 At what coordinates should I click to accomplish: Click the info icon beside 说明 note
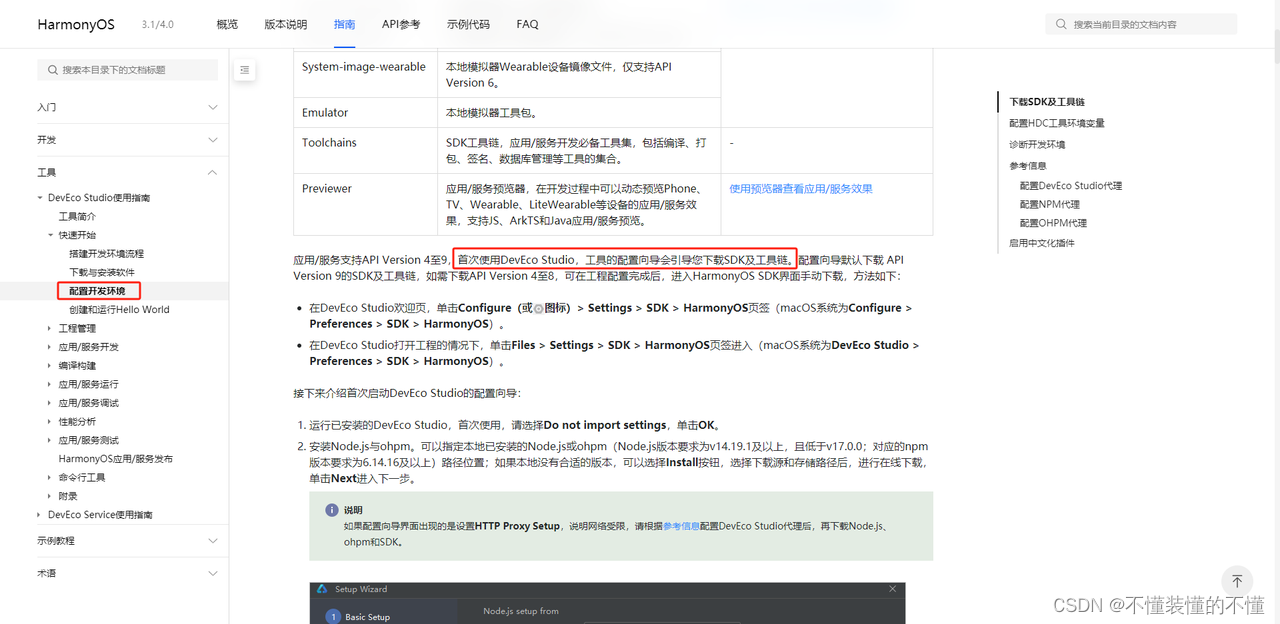332,510
